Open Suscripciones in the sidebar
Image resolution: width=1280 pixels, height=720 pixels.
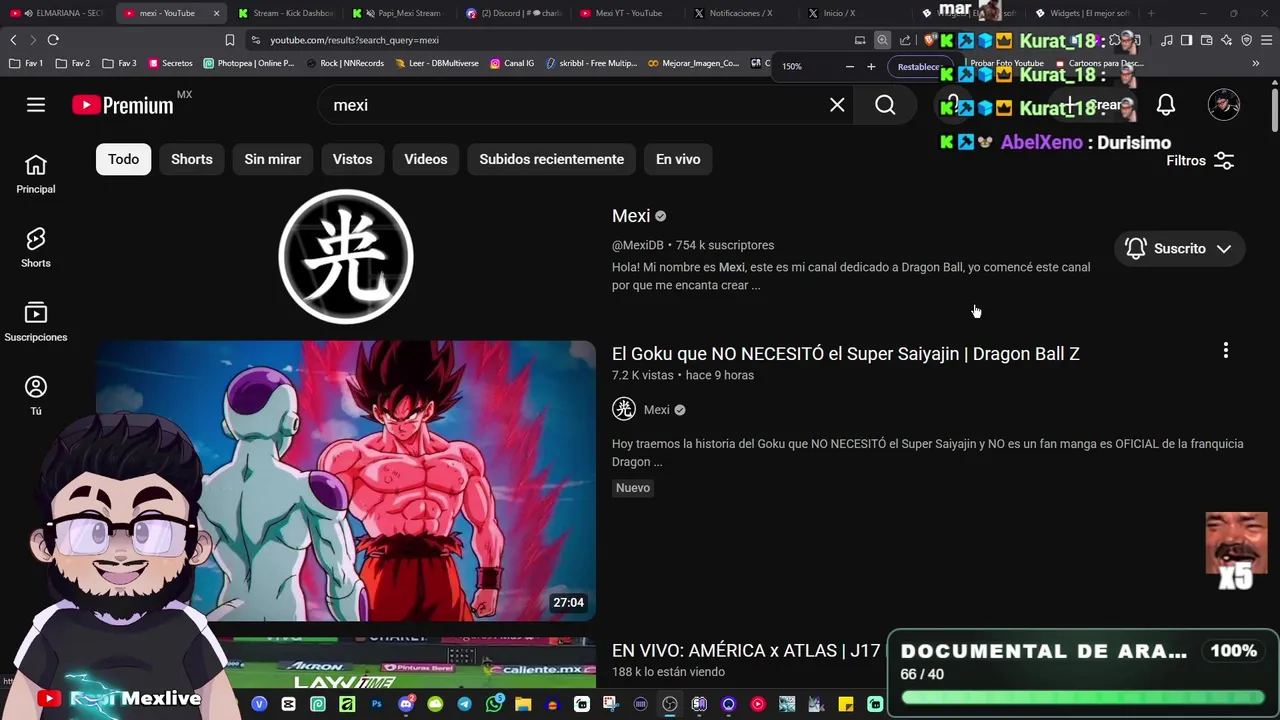point(36,322)
